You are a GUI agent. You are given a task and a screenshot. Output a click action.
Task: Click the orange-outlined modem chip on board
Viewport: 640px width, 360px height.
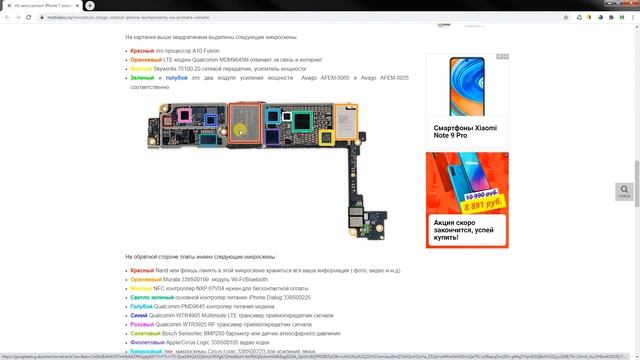346,122
